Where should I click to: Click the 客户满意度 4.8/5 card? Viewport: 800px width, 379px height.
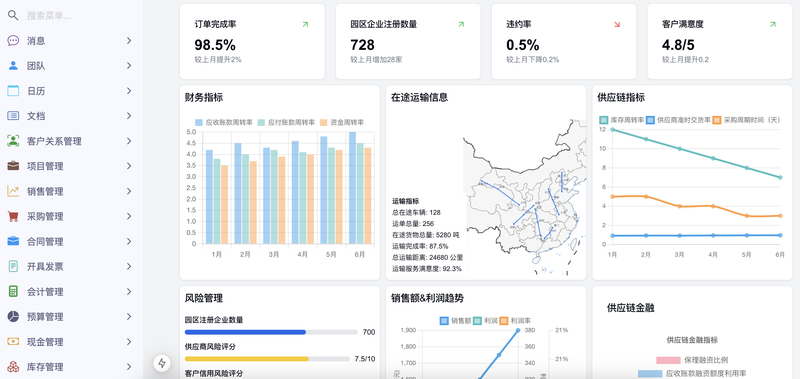click(x=720, y=41)
